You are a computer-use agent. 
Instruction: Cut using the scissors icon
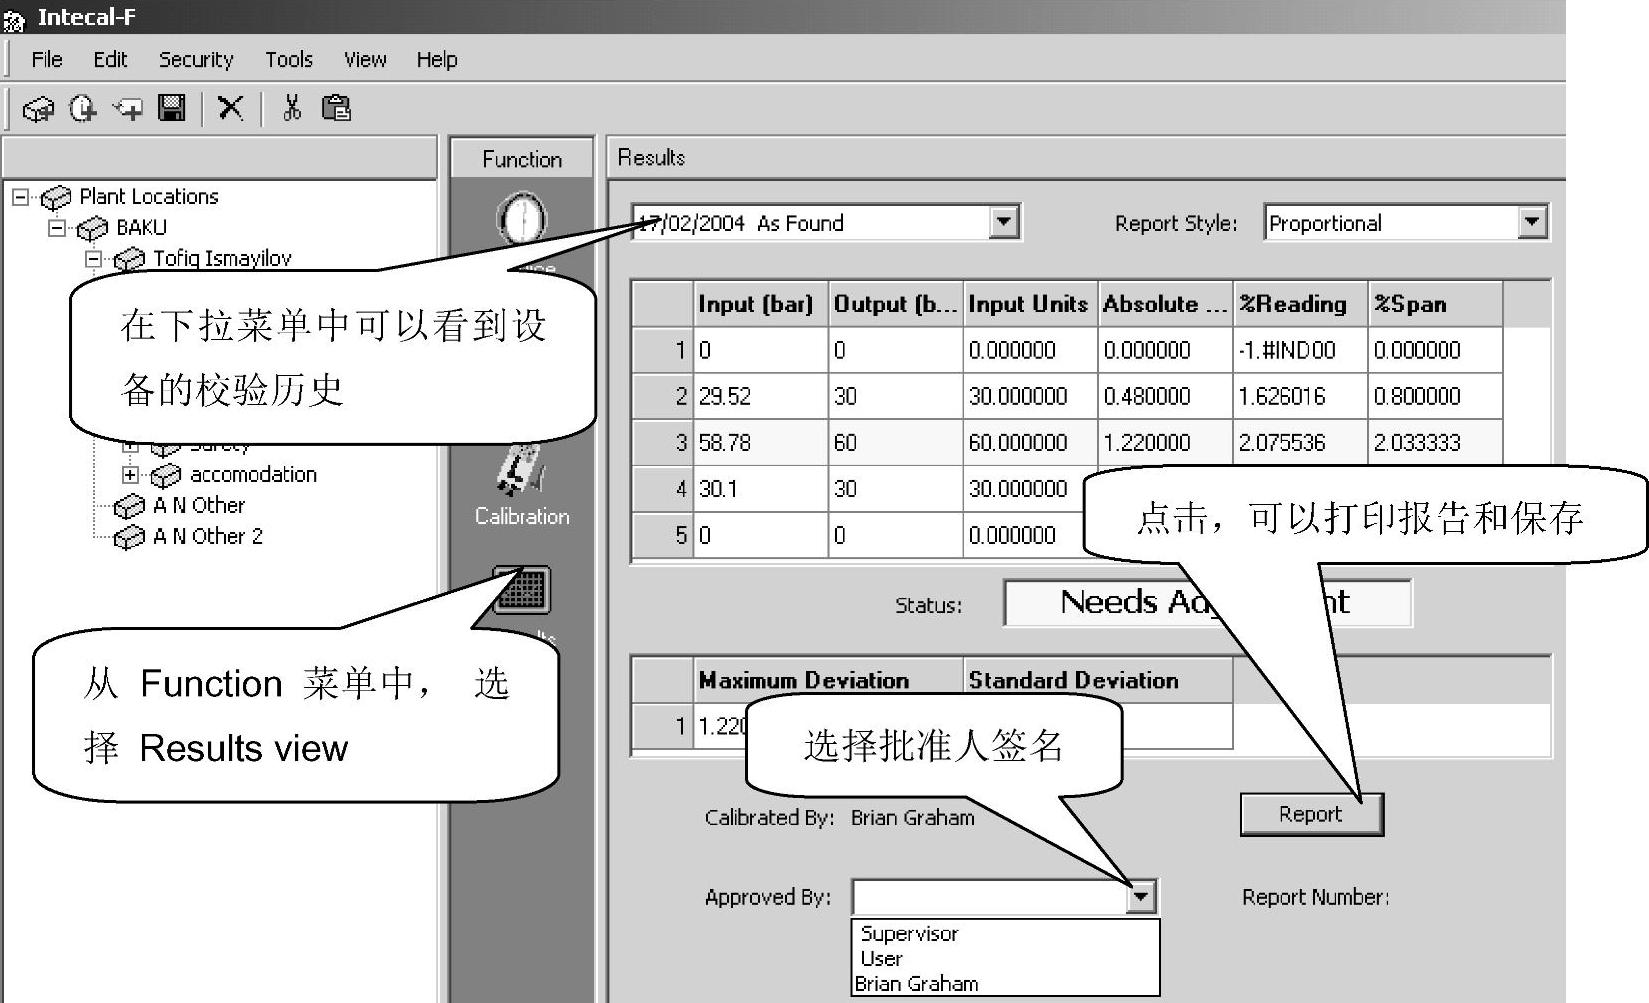pos(292,107)
